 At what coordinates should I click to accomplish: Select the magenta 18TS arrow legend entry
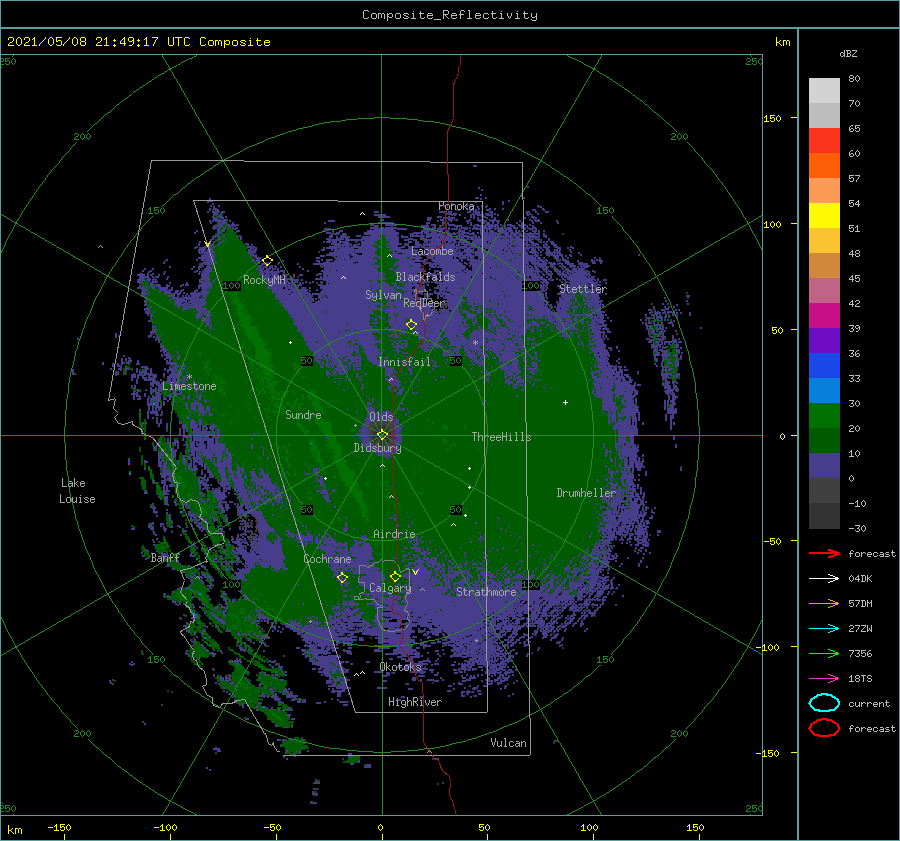coord(824,679)
